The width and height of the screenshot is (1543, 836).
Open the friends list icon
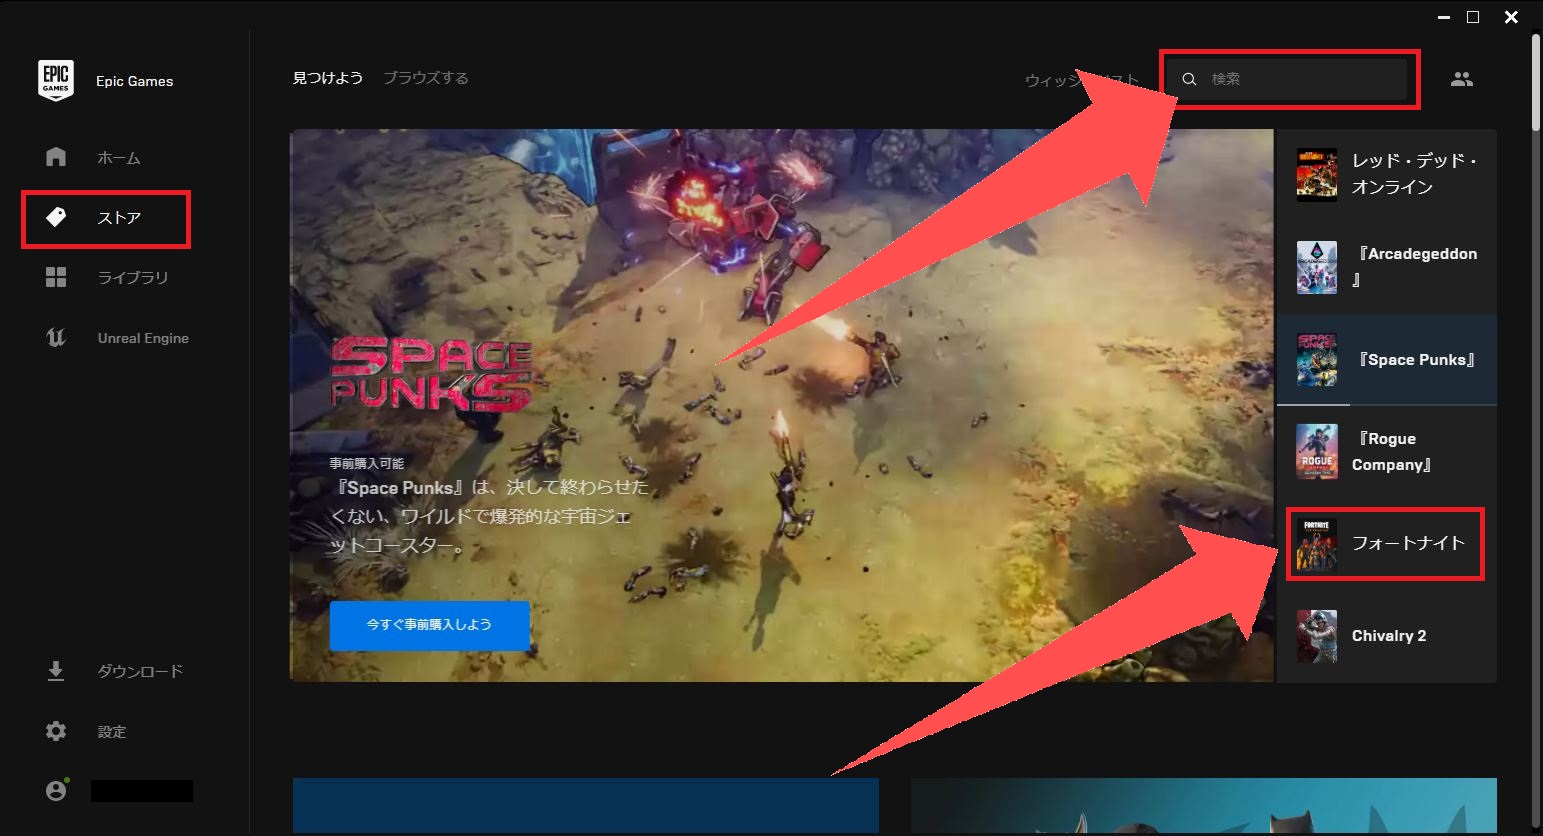pyautogui.click(x=1462, y=79)
